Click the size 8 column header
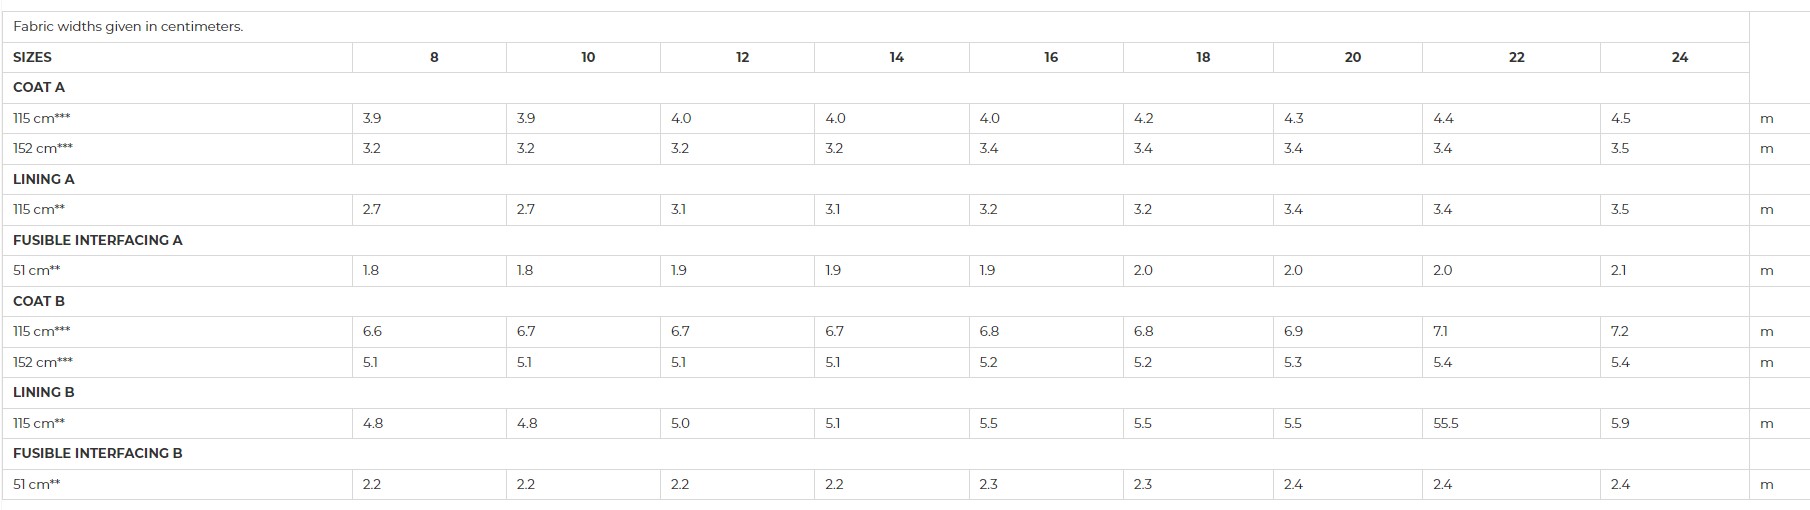 (434, 57)
